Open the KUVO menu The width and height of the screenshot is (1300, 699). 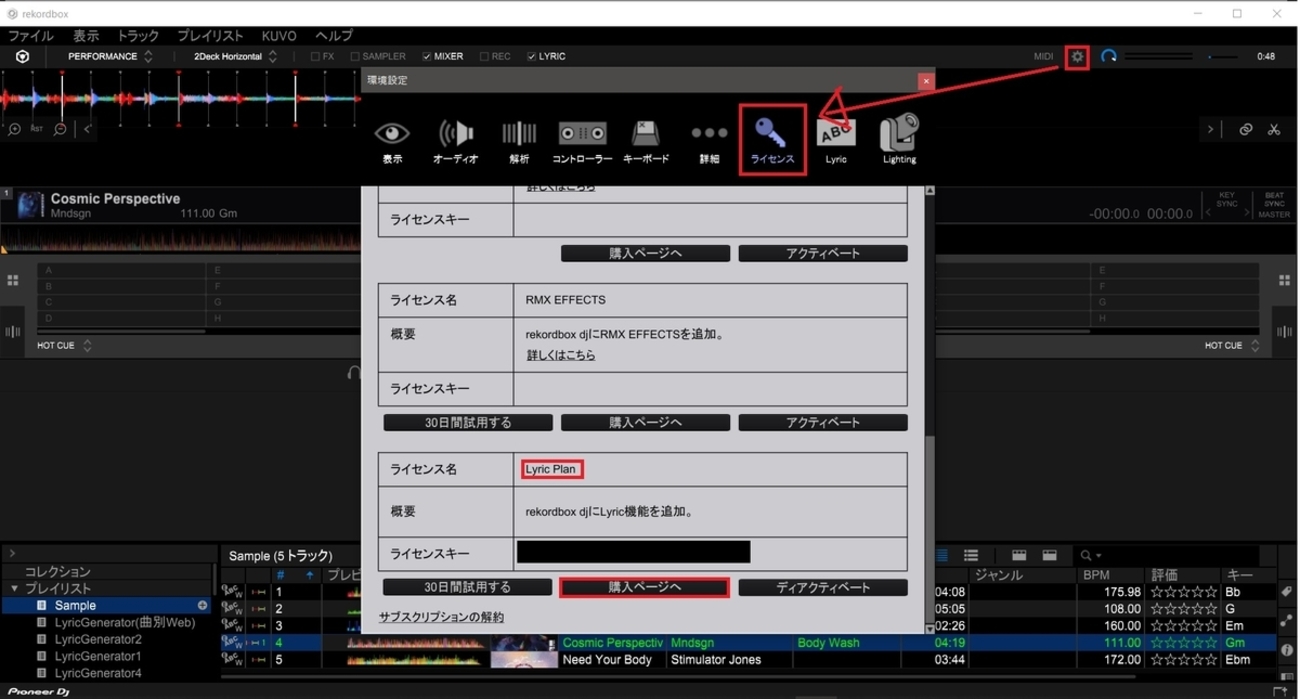pyautogui.click(x=279, y=35)
